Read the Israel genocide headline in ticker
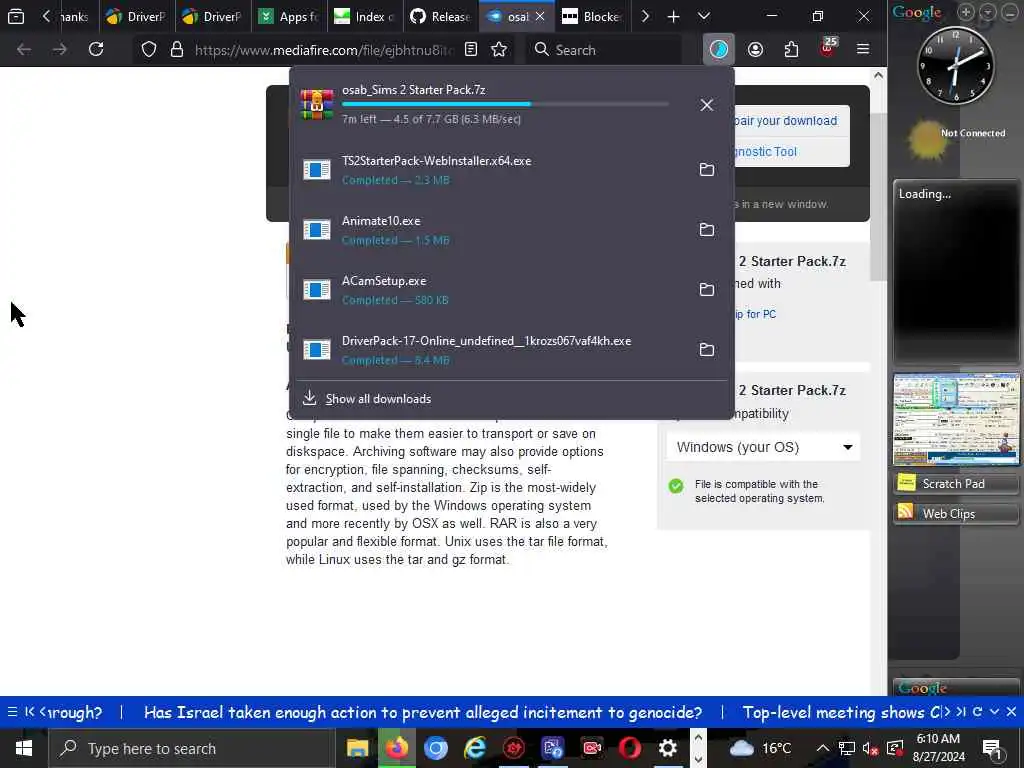Screen dimensions: 1024x768 423,712
